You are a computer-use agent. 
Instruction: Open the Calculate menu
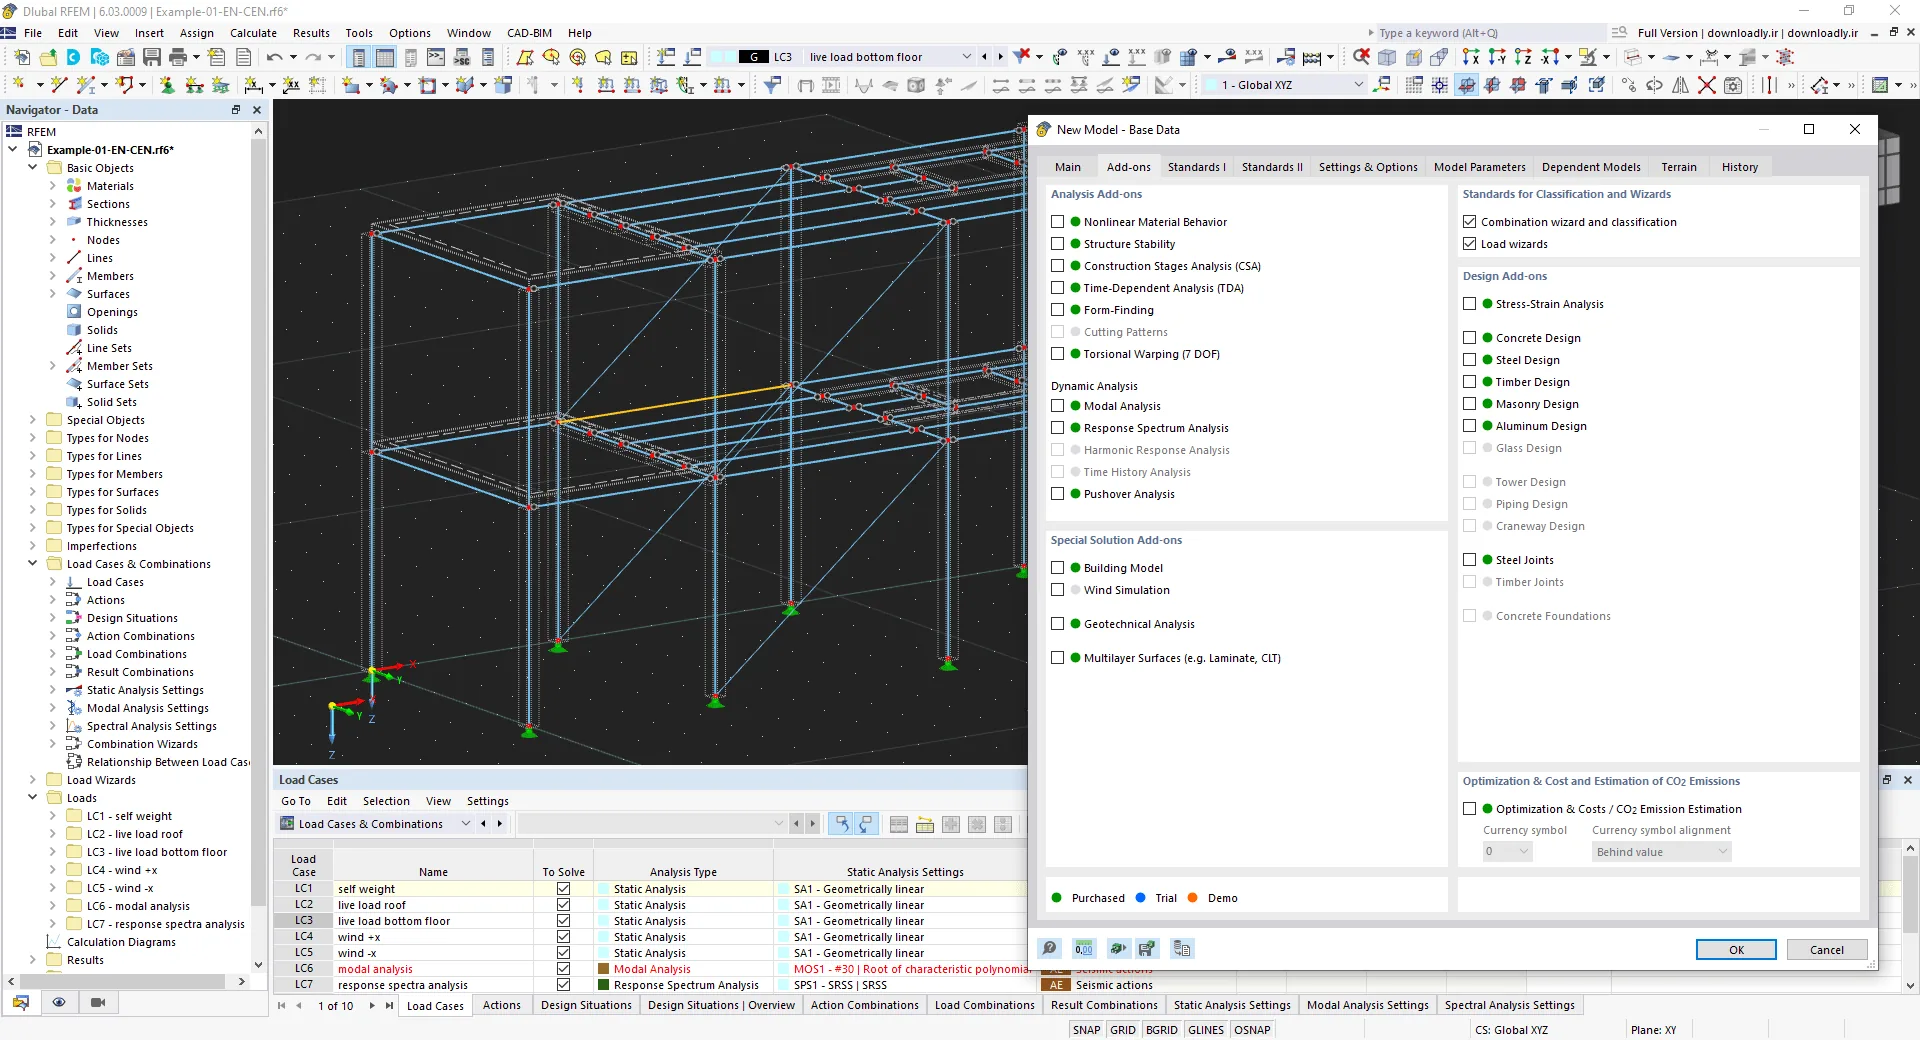pos(253,33)
